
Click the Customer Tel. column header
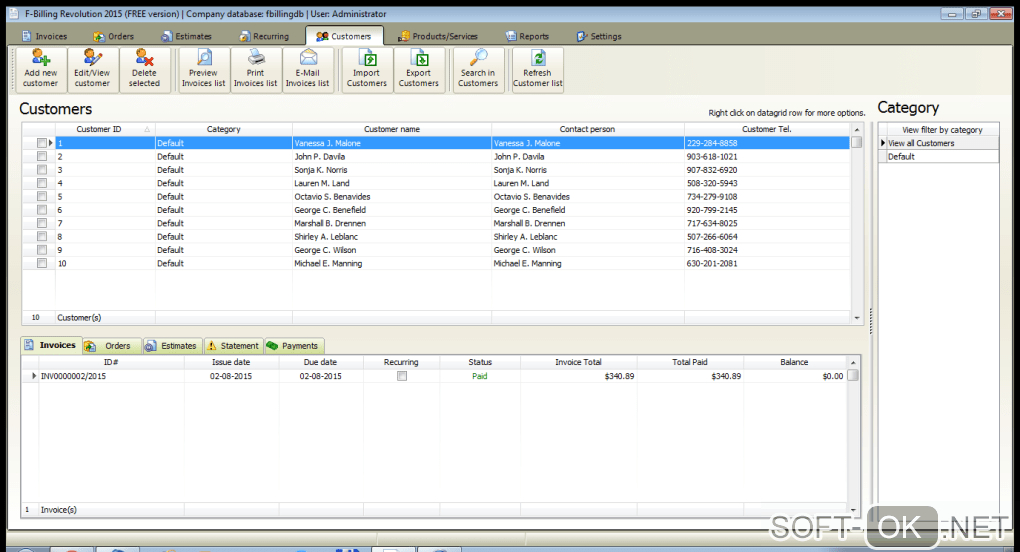(767, 129)
